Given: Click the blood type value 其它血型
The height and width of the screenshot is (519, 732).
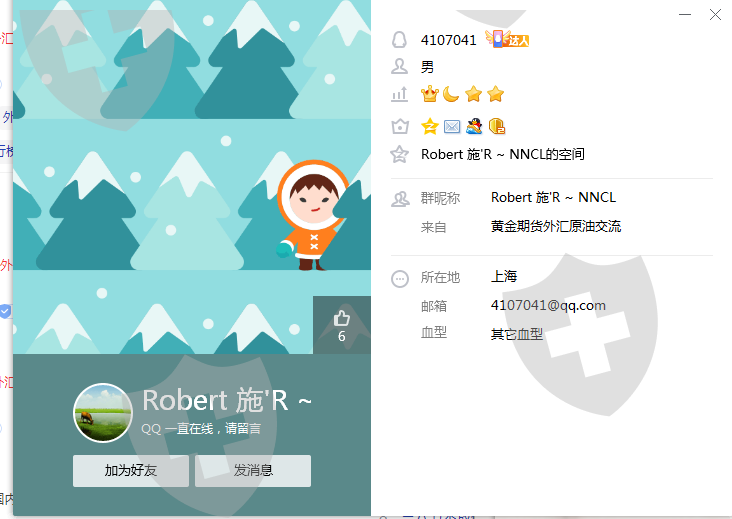Looking at the screenshot, I should (x=517, y=334).
